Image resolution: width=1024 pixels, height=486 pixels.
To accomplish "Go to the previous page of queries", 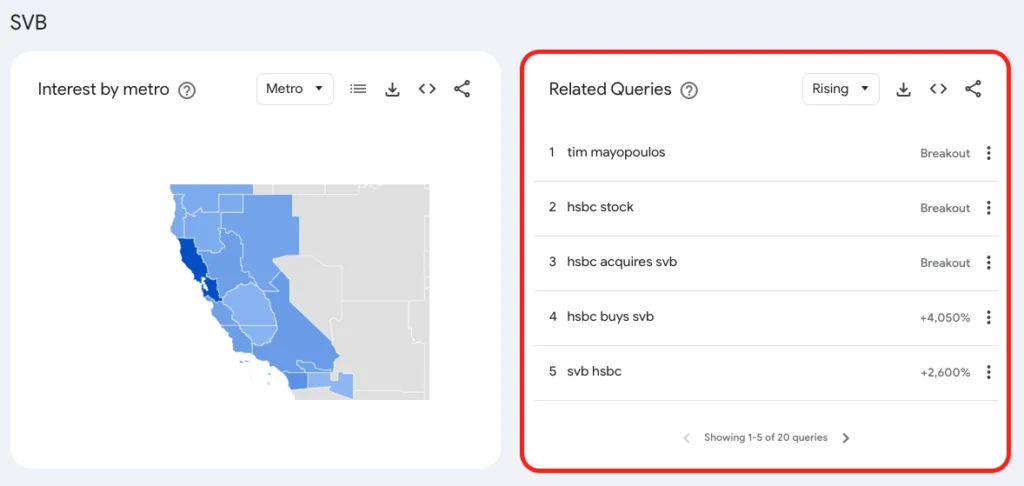I will click(686, 438).
